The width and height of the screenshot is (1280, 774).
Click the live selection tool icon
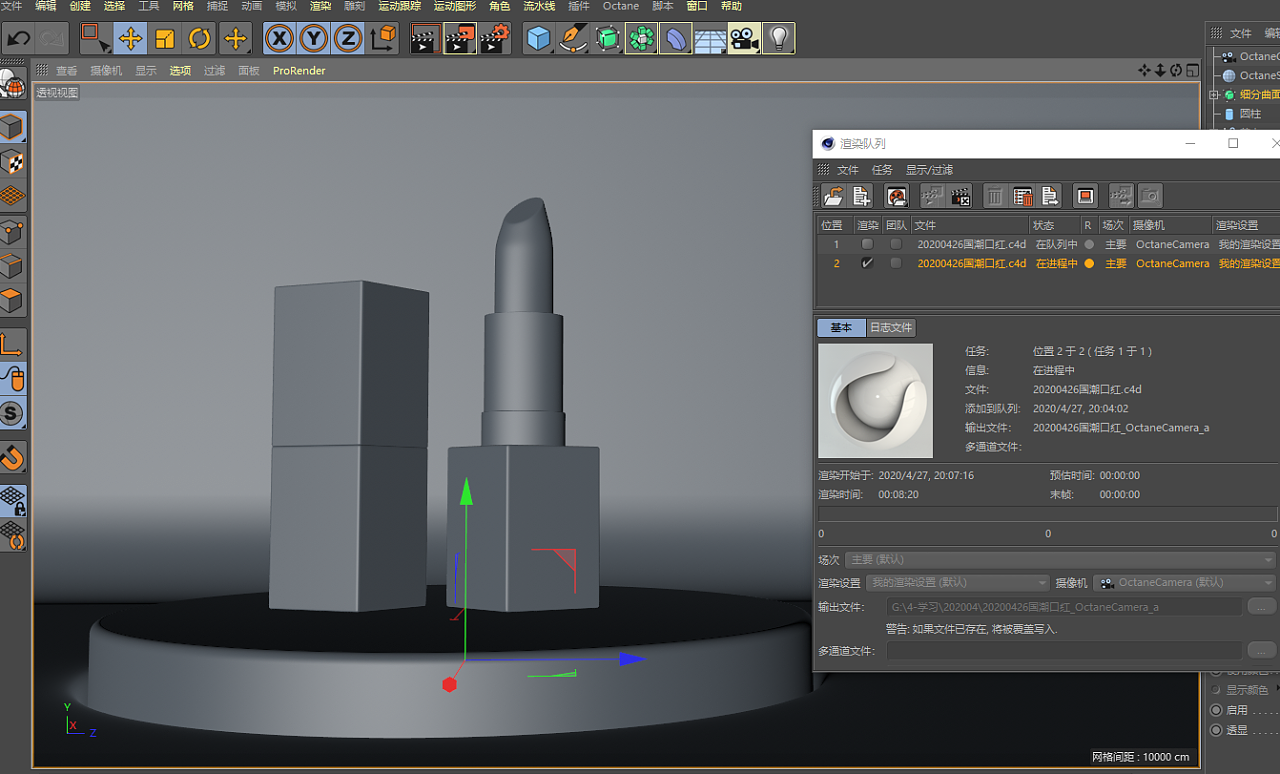pyautogui.click(x=96, y=39)
